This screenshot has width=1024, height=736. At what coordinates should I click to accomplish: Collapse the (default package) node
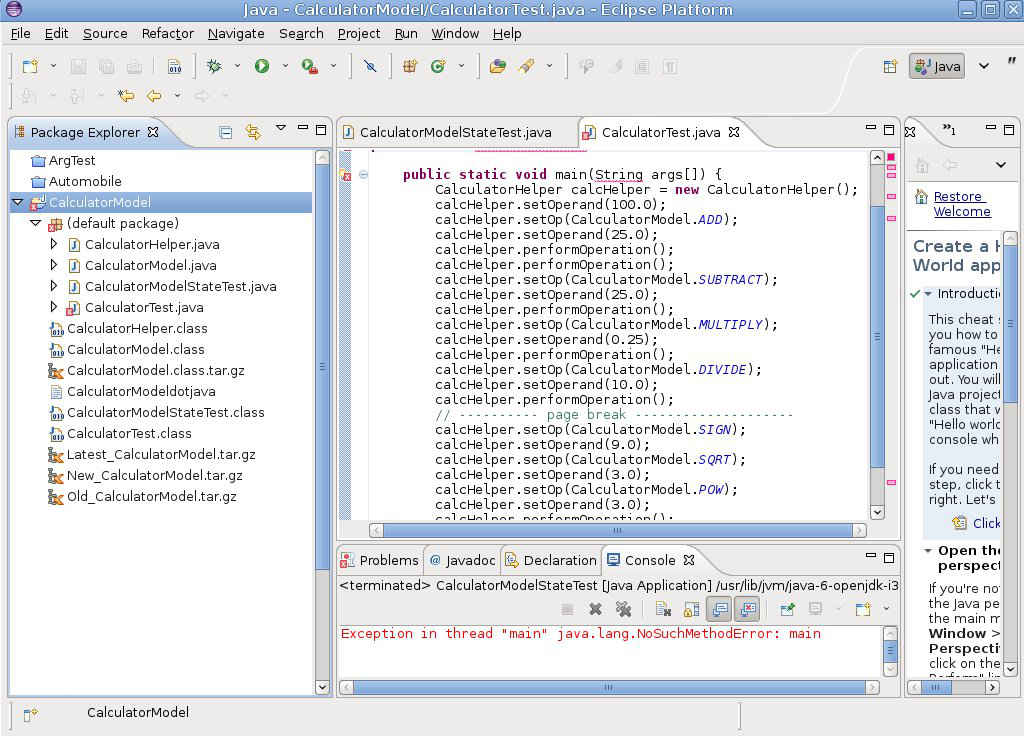click(36, 223)
